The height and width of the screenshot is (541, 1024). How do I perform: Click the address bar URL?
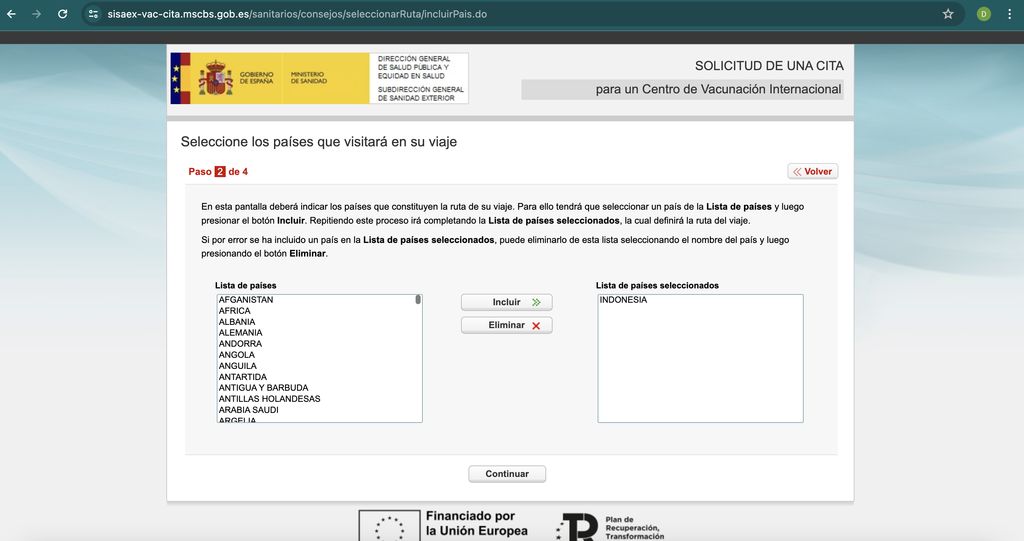[x=297, y=14]
